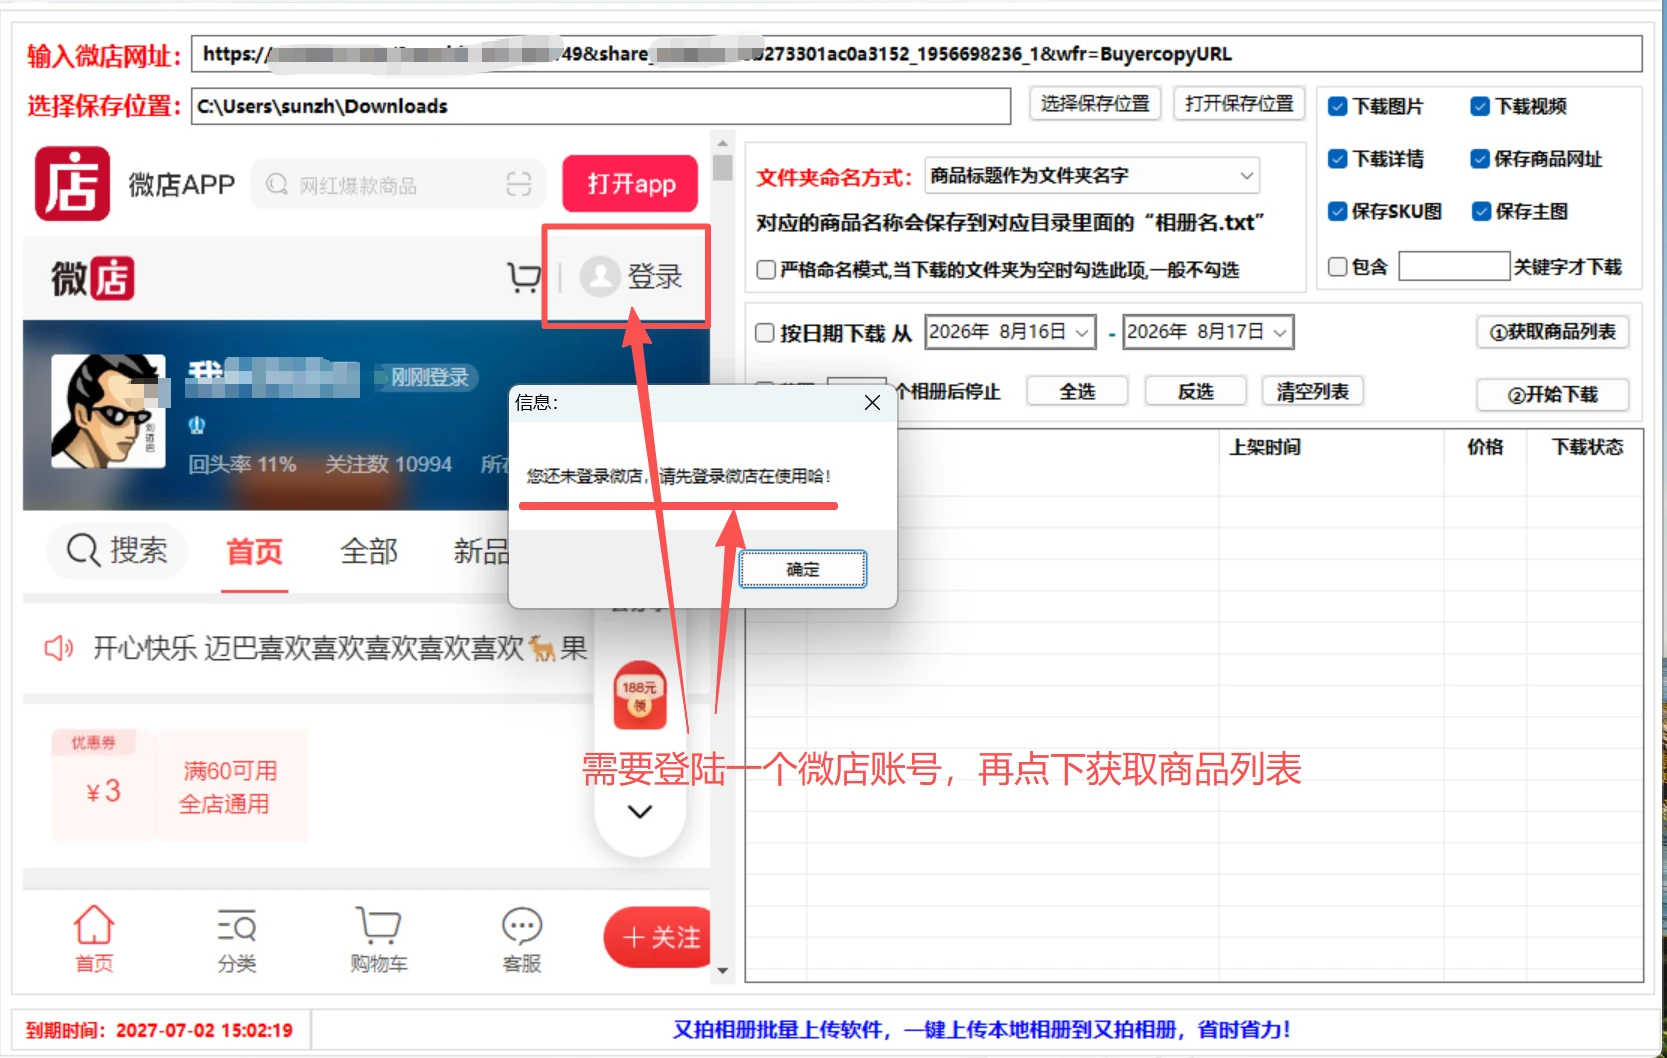The width and height of the screenshot is (1667, 1058).
Task: Click the small blue badge icon under the shop name
Action: point(197,425)
